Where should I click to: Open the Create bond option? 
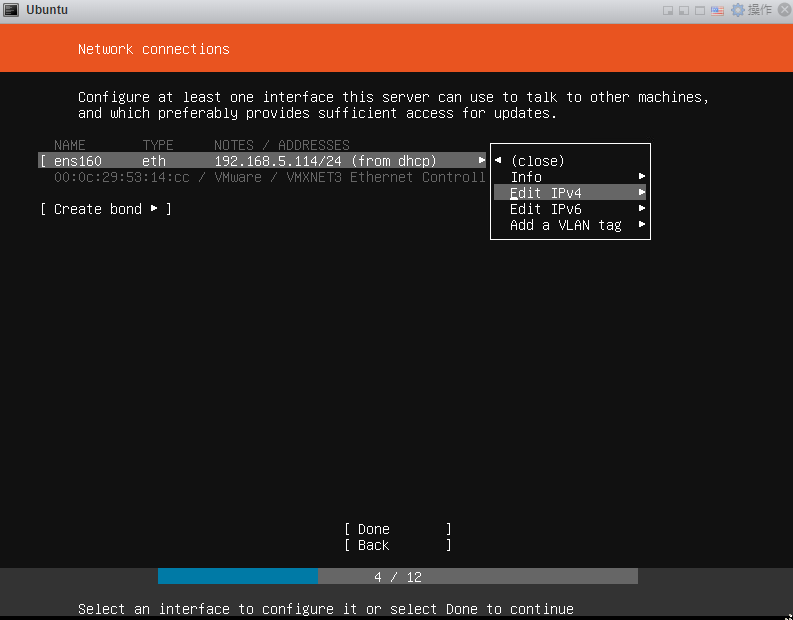pos(105,209)
